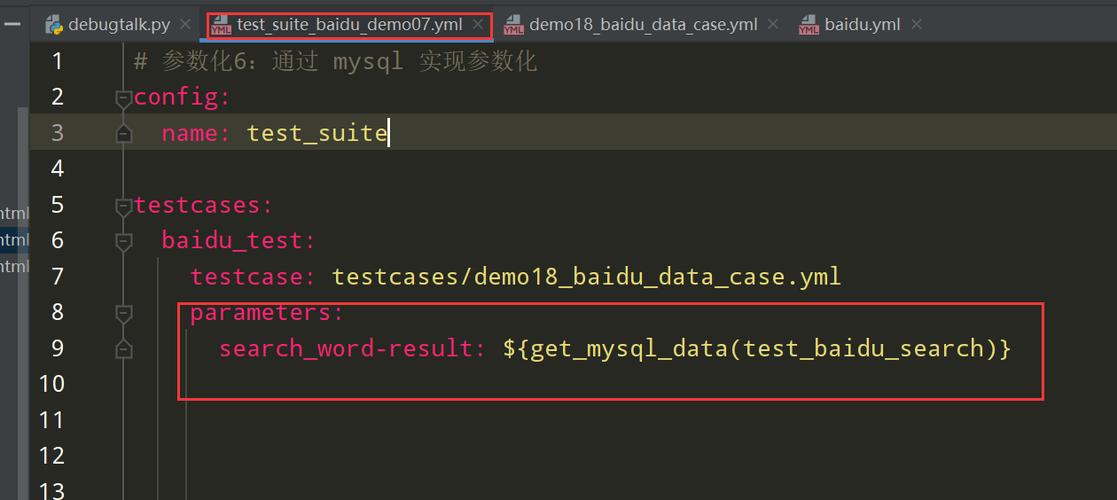Image resolution: width=1117 pixels, height=500 pixels.
Task: Close the debugtalk.py editor tab
Action: pyautogui.click(x=184, y=25)
